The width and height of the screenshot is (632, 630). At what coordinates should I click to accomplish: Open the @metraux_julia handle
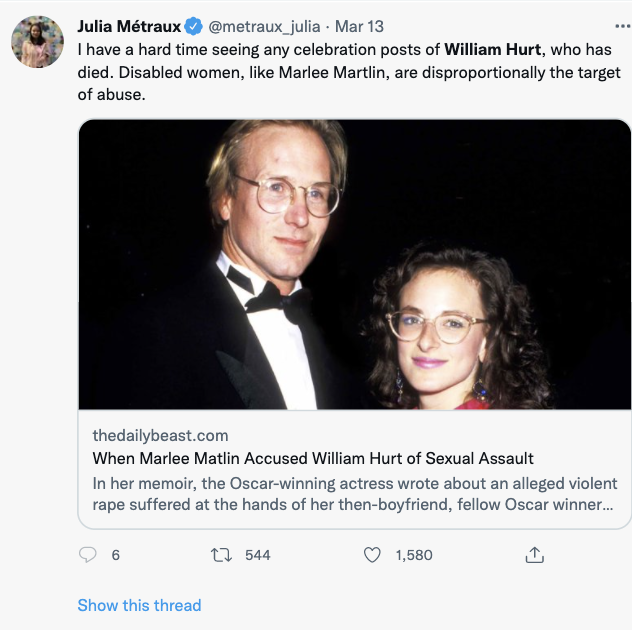tap(263, 26)
